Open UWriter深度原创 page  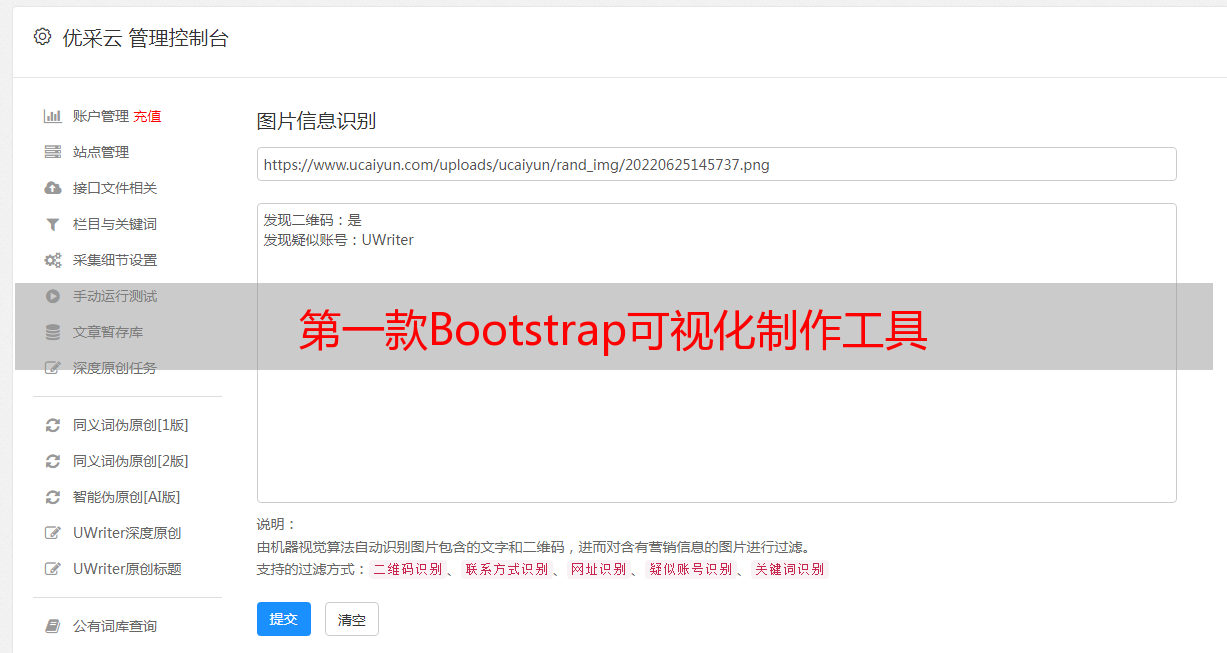pyautogui.click(x=127, y=533)
